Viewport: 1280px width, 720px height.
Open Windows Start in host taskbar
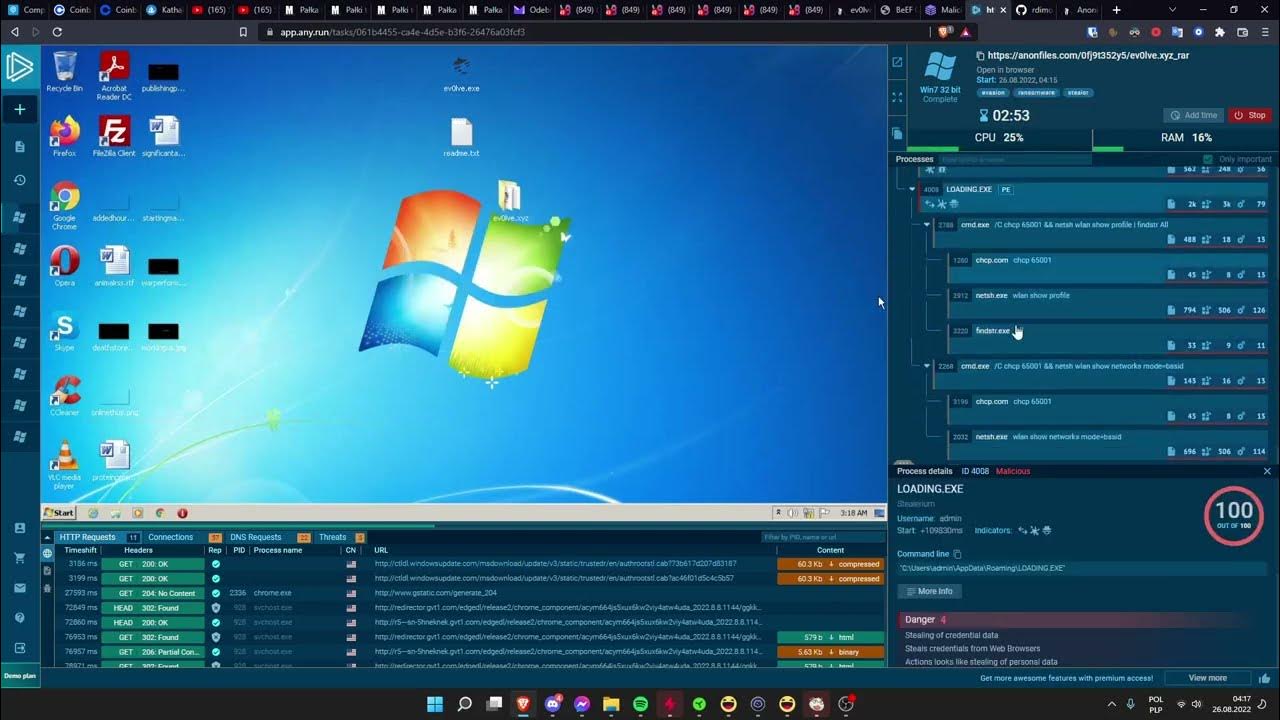435,704
